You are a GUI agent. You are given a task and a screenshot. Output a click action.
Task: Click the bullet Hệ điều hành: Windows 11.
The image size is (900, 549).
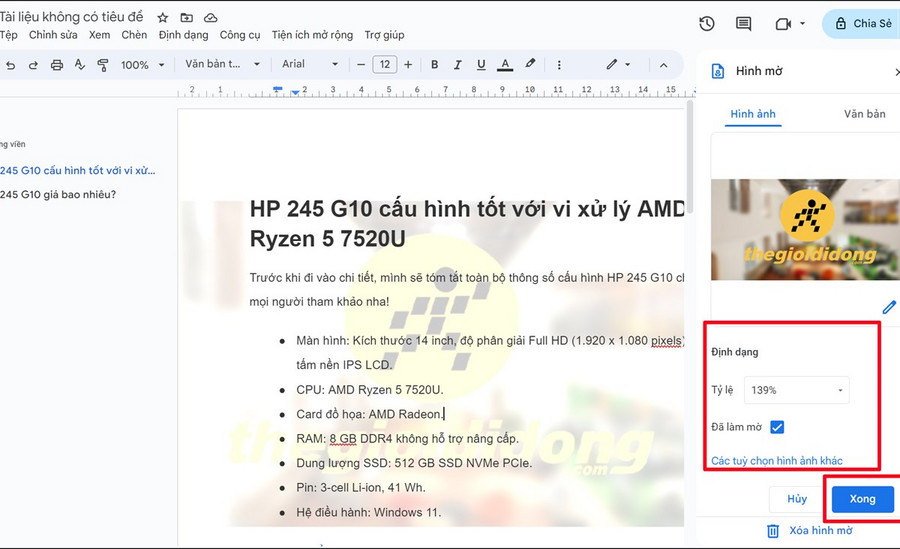click(368, 512)
